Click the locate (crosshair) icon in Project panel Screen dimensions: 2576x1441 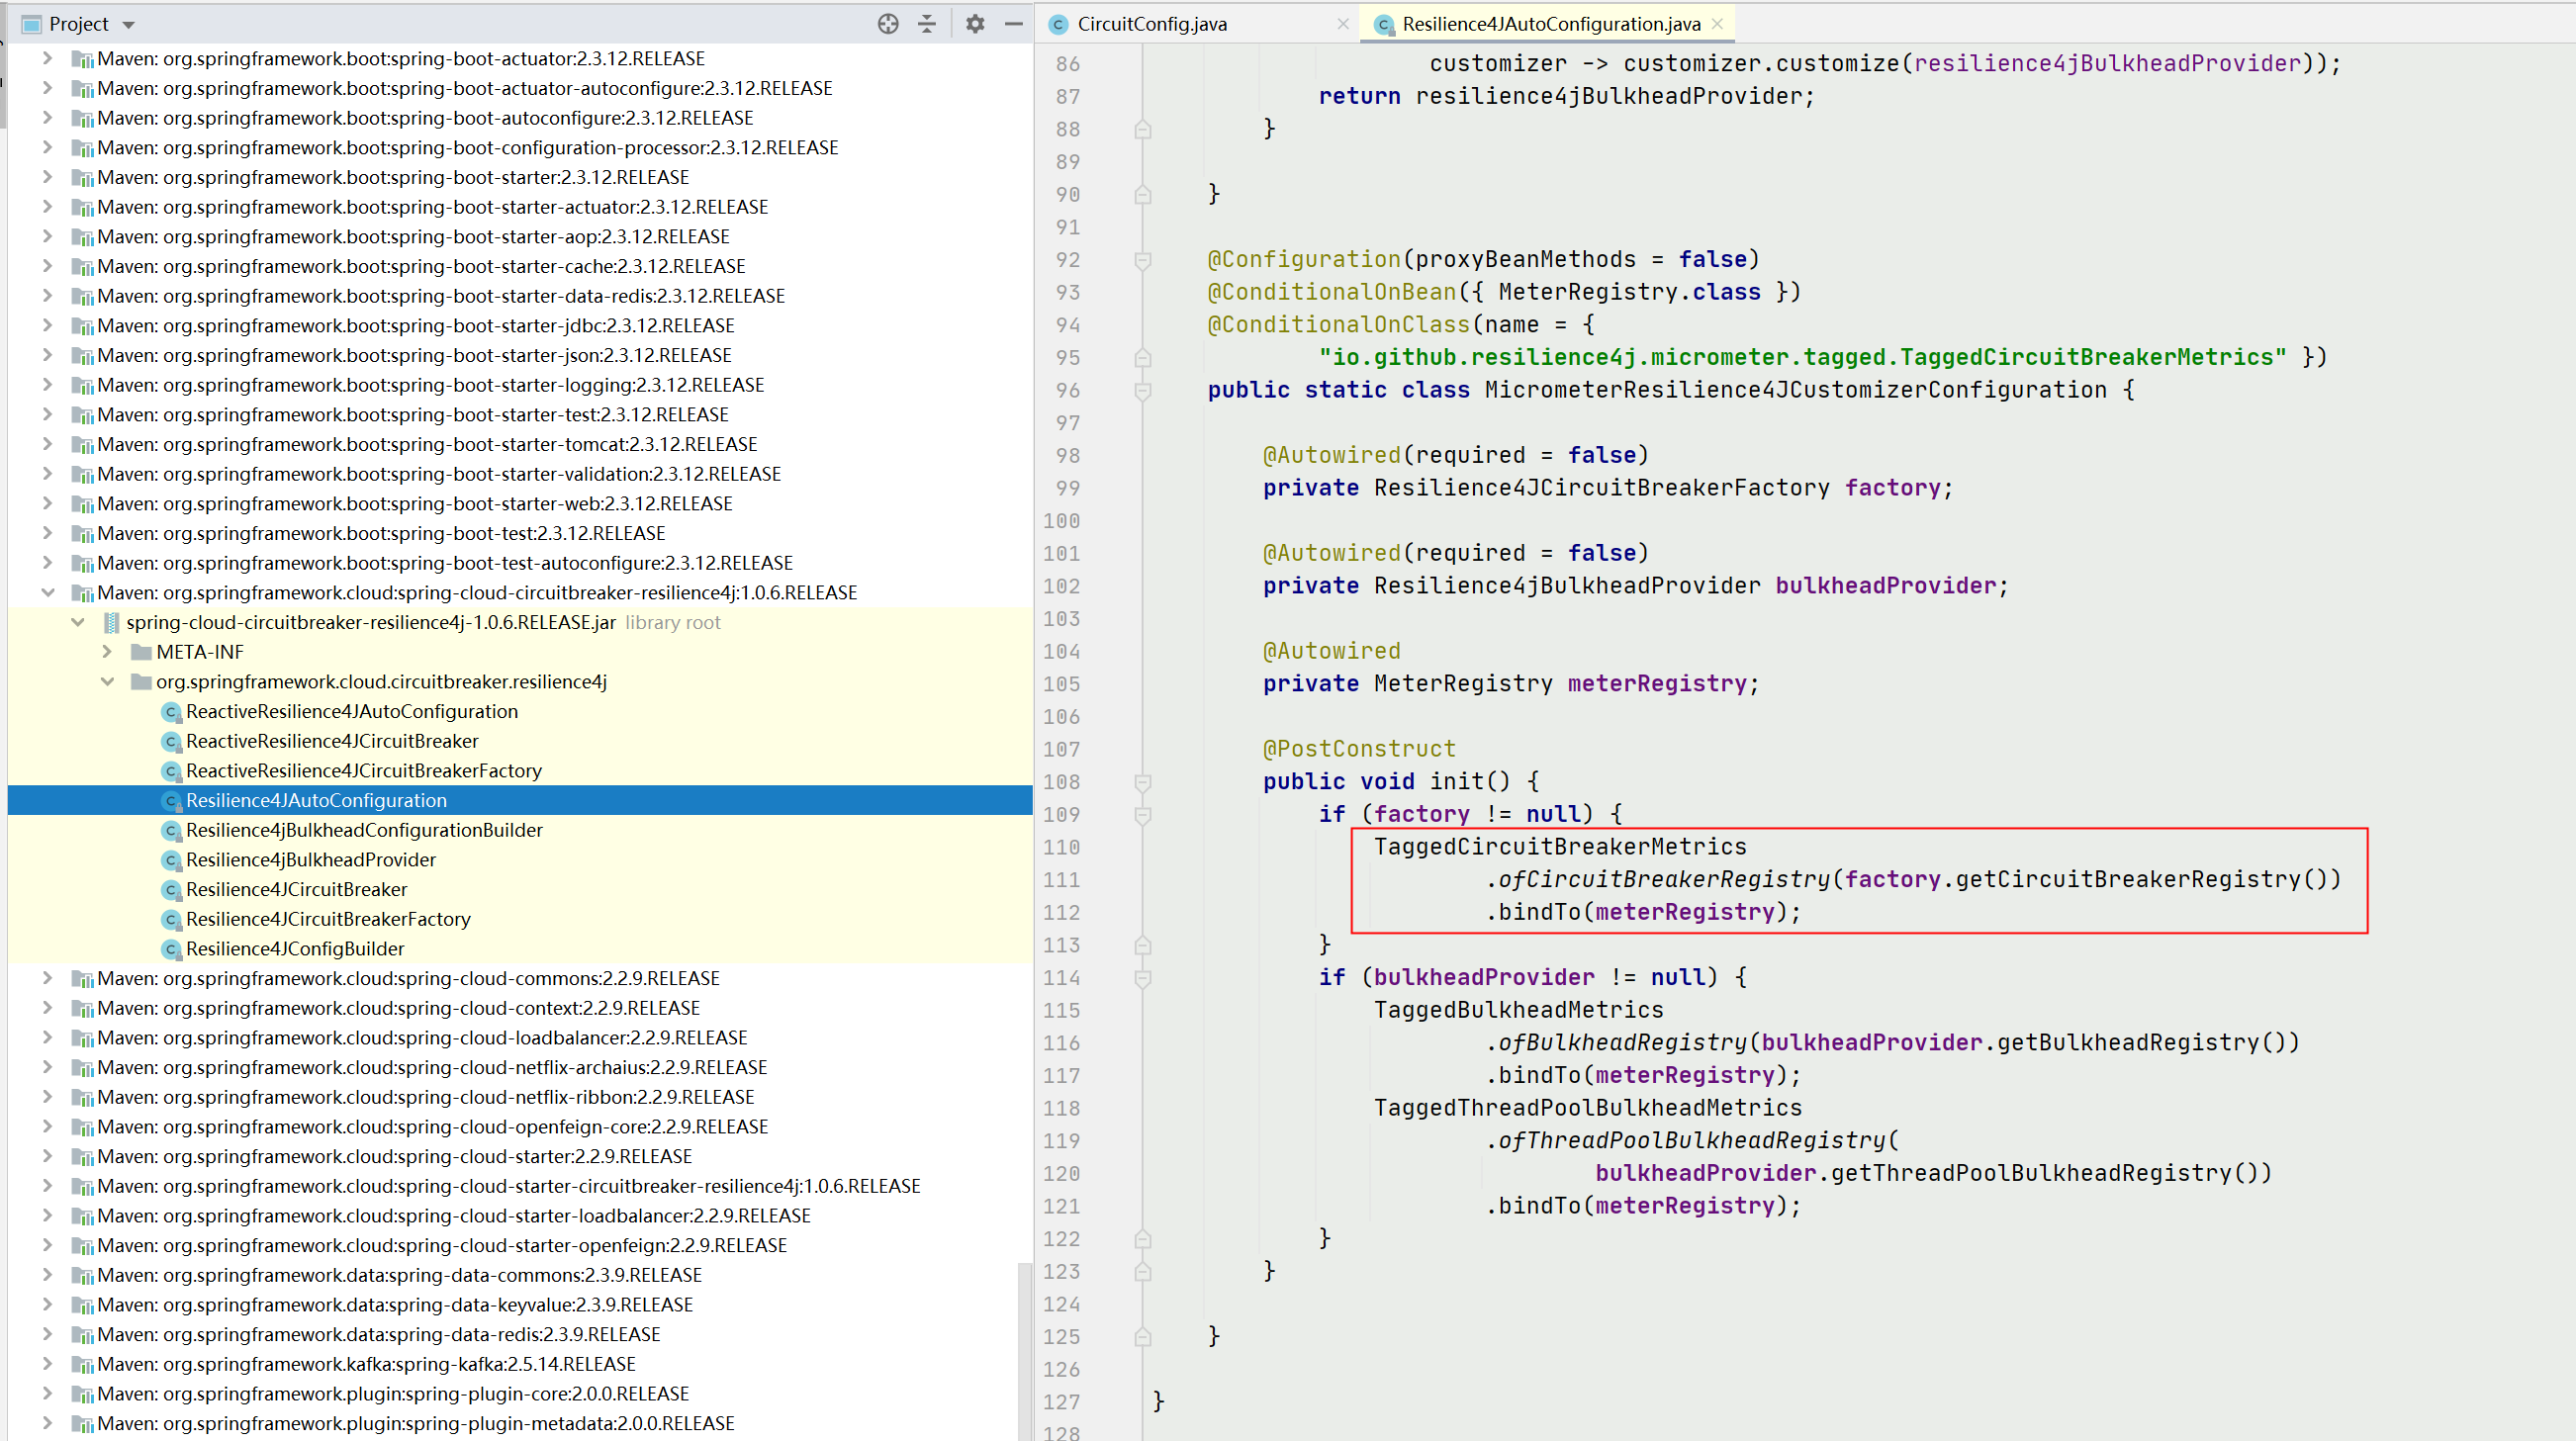click(x=887, y=24)
